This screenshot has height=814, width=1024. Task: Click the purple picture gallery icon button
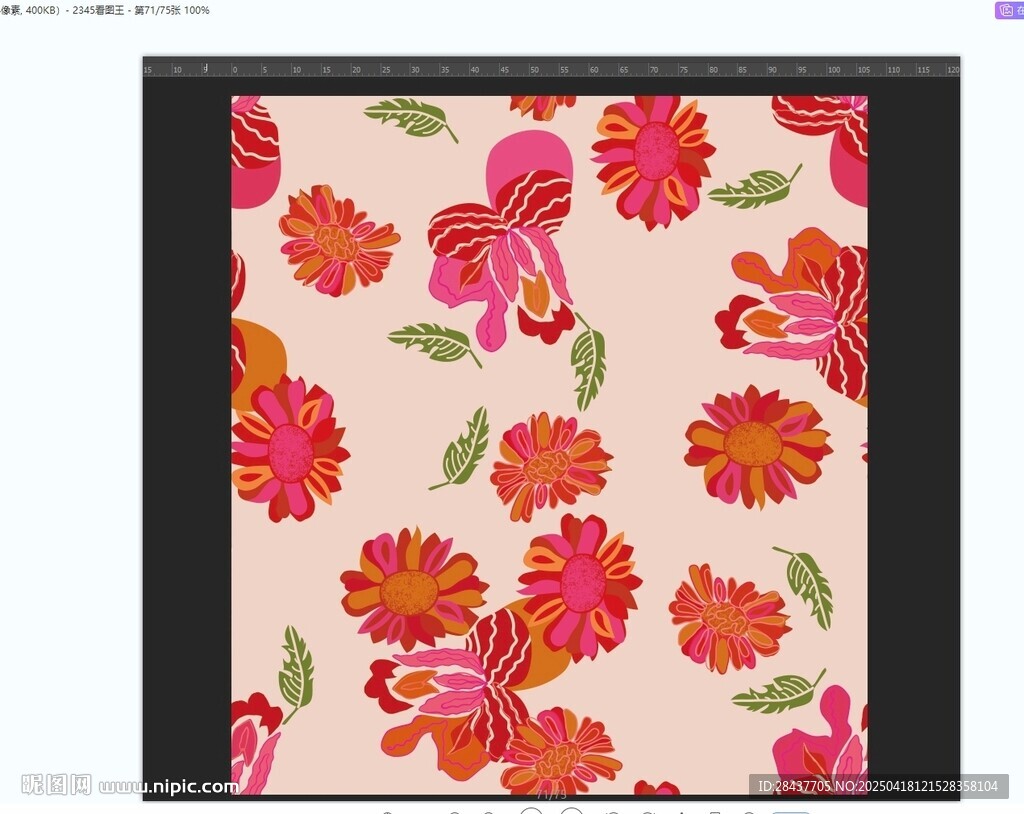[1009, 10]
